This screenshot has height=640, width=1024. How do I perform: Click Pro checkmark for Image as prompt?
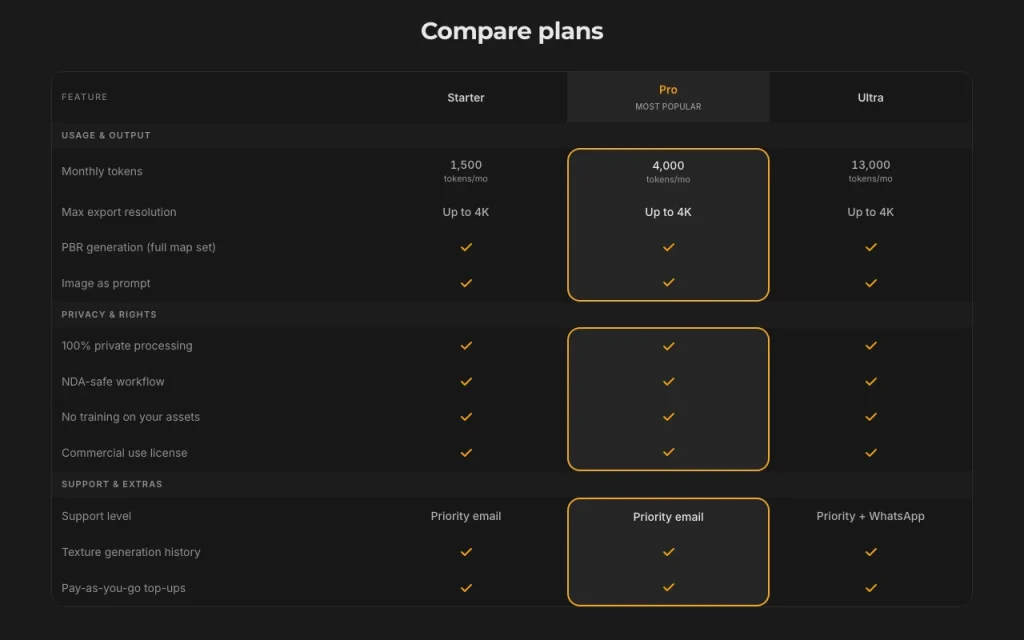pyautogui.click(x=668, y=282)
